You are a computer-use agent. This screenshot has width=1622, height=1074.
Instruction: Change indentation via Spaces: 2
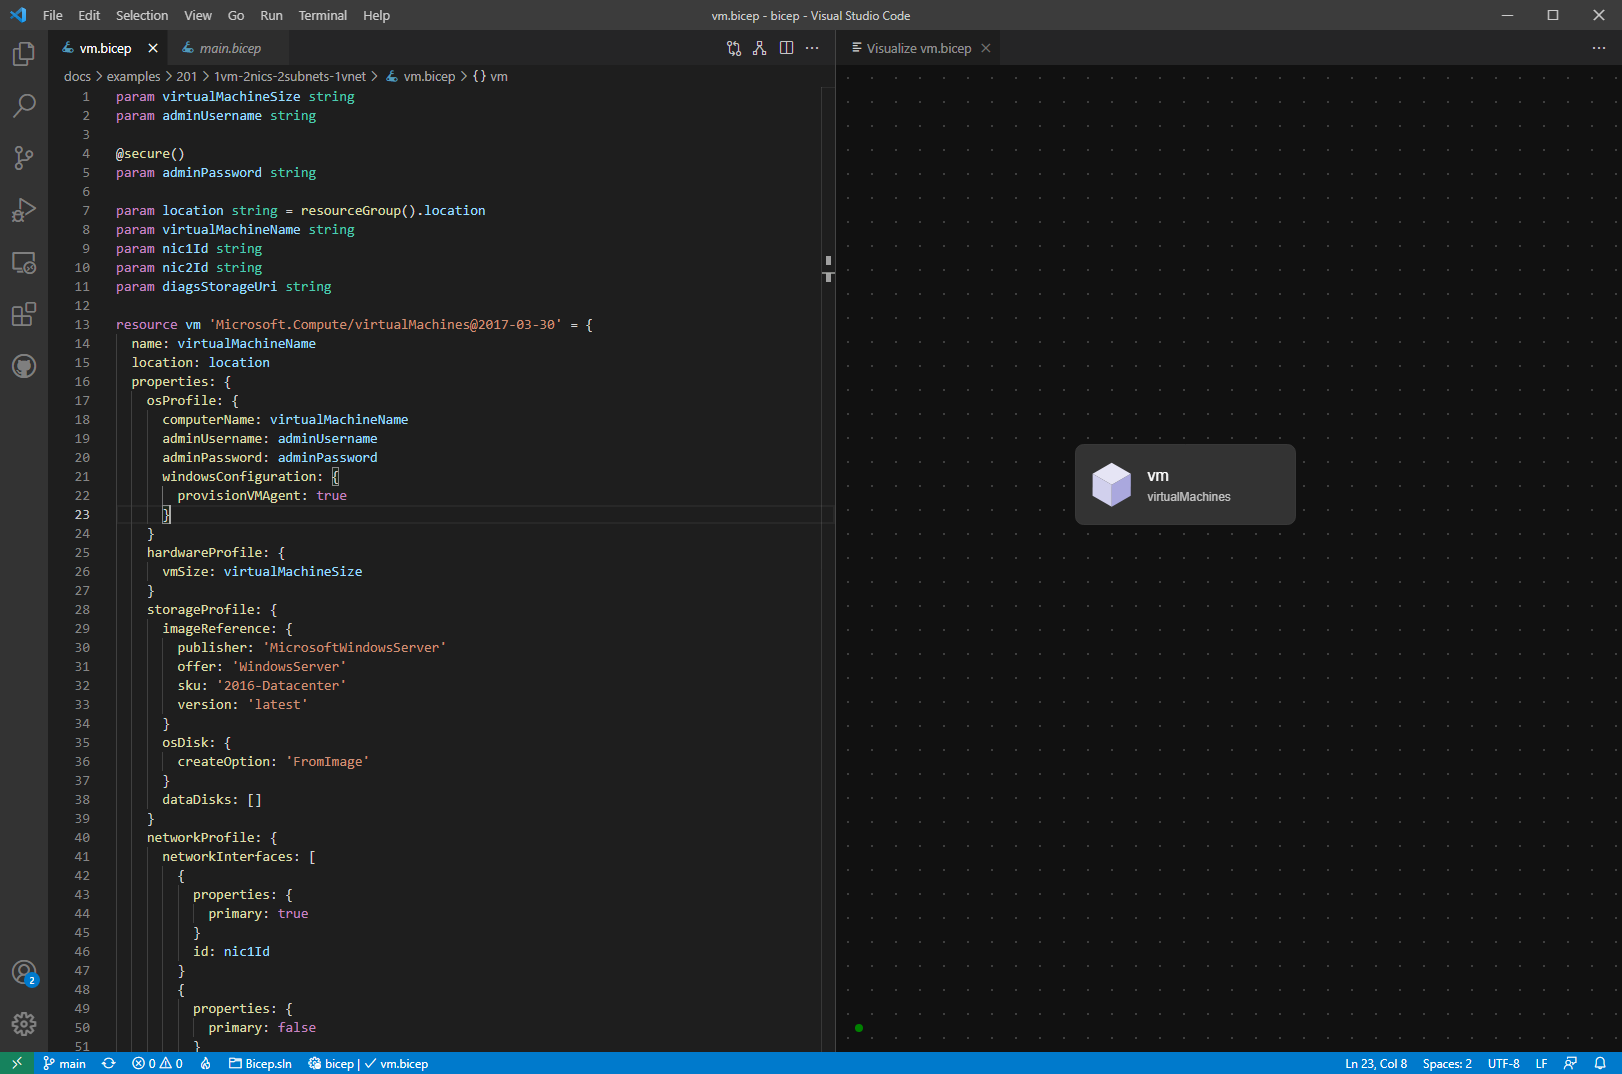[1447, 1063]
